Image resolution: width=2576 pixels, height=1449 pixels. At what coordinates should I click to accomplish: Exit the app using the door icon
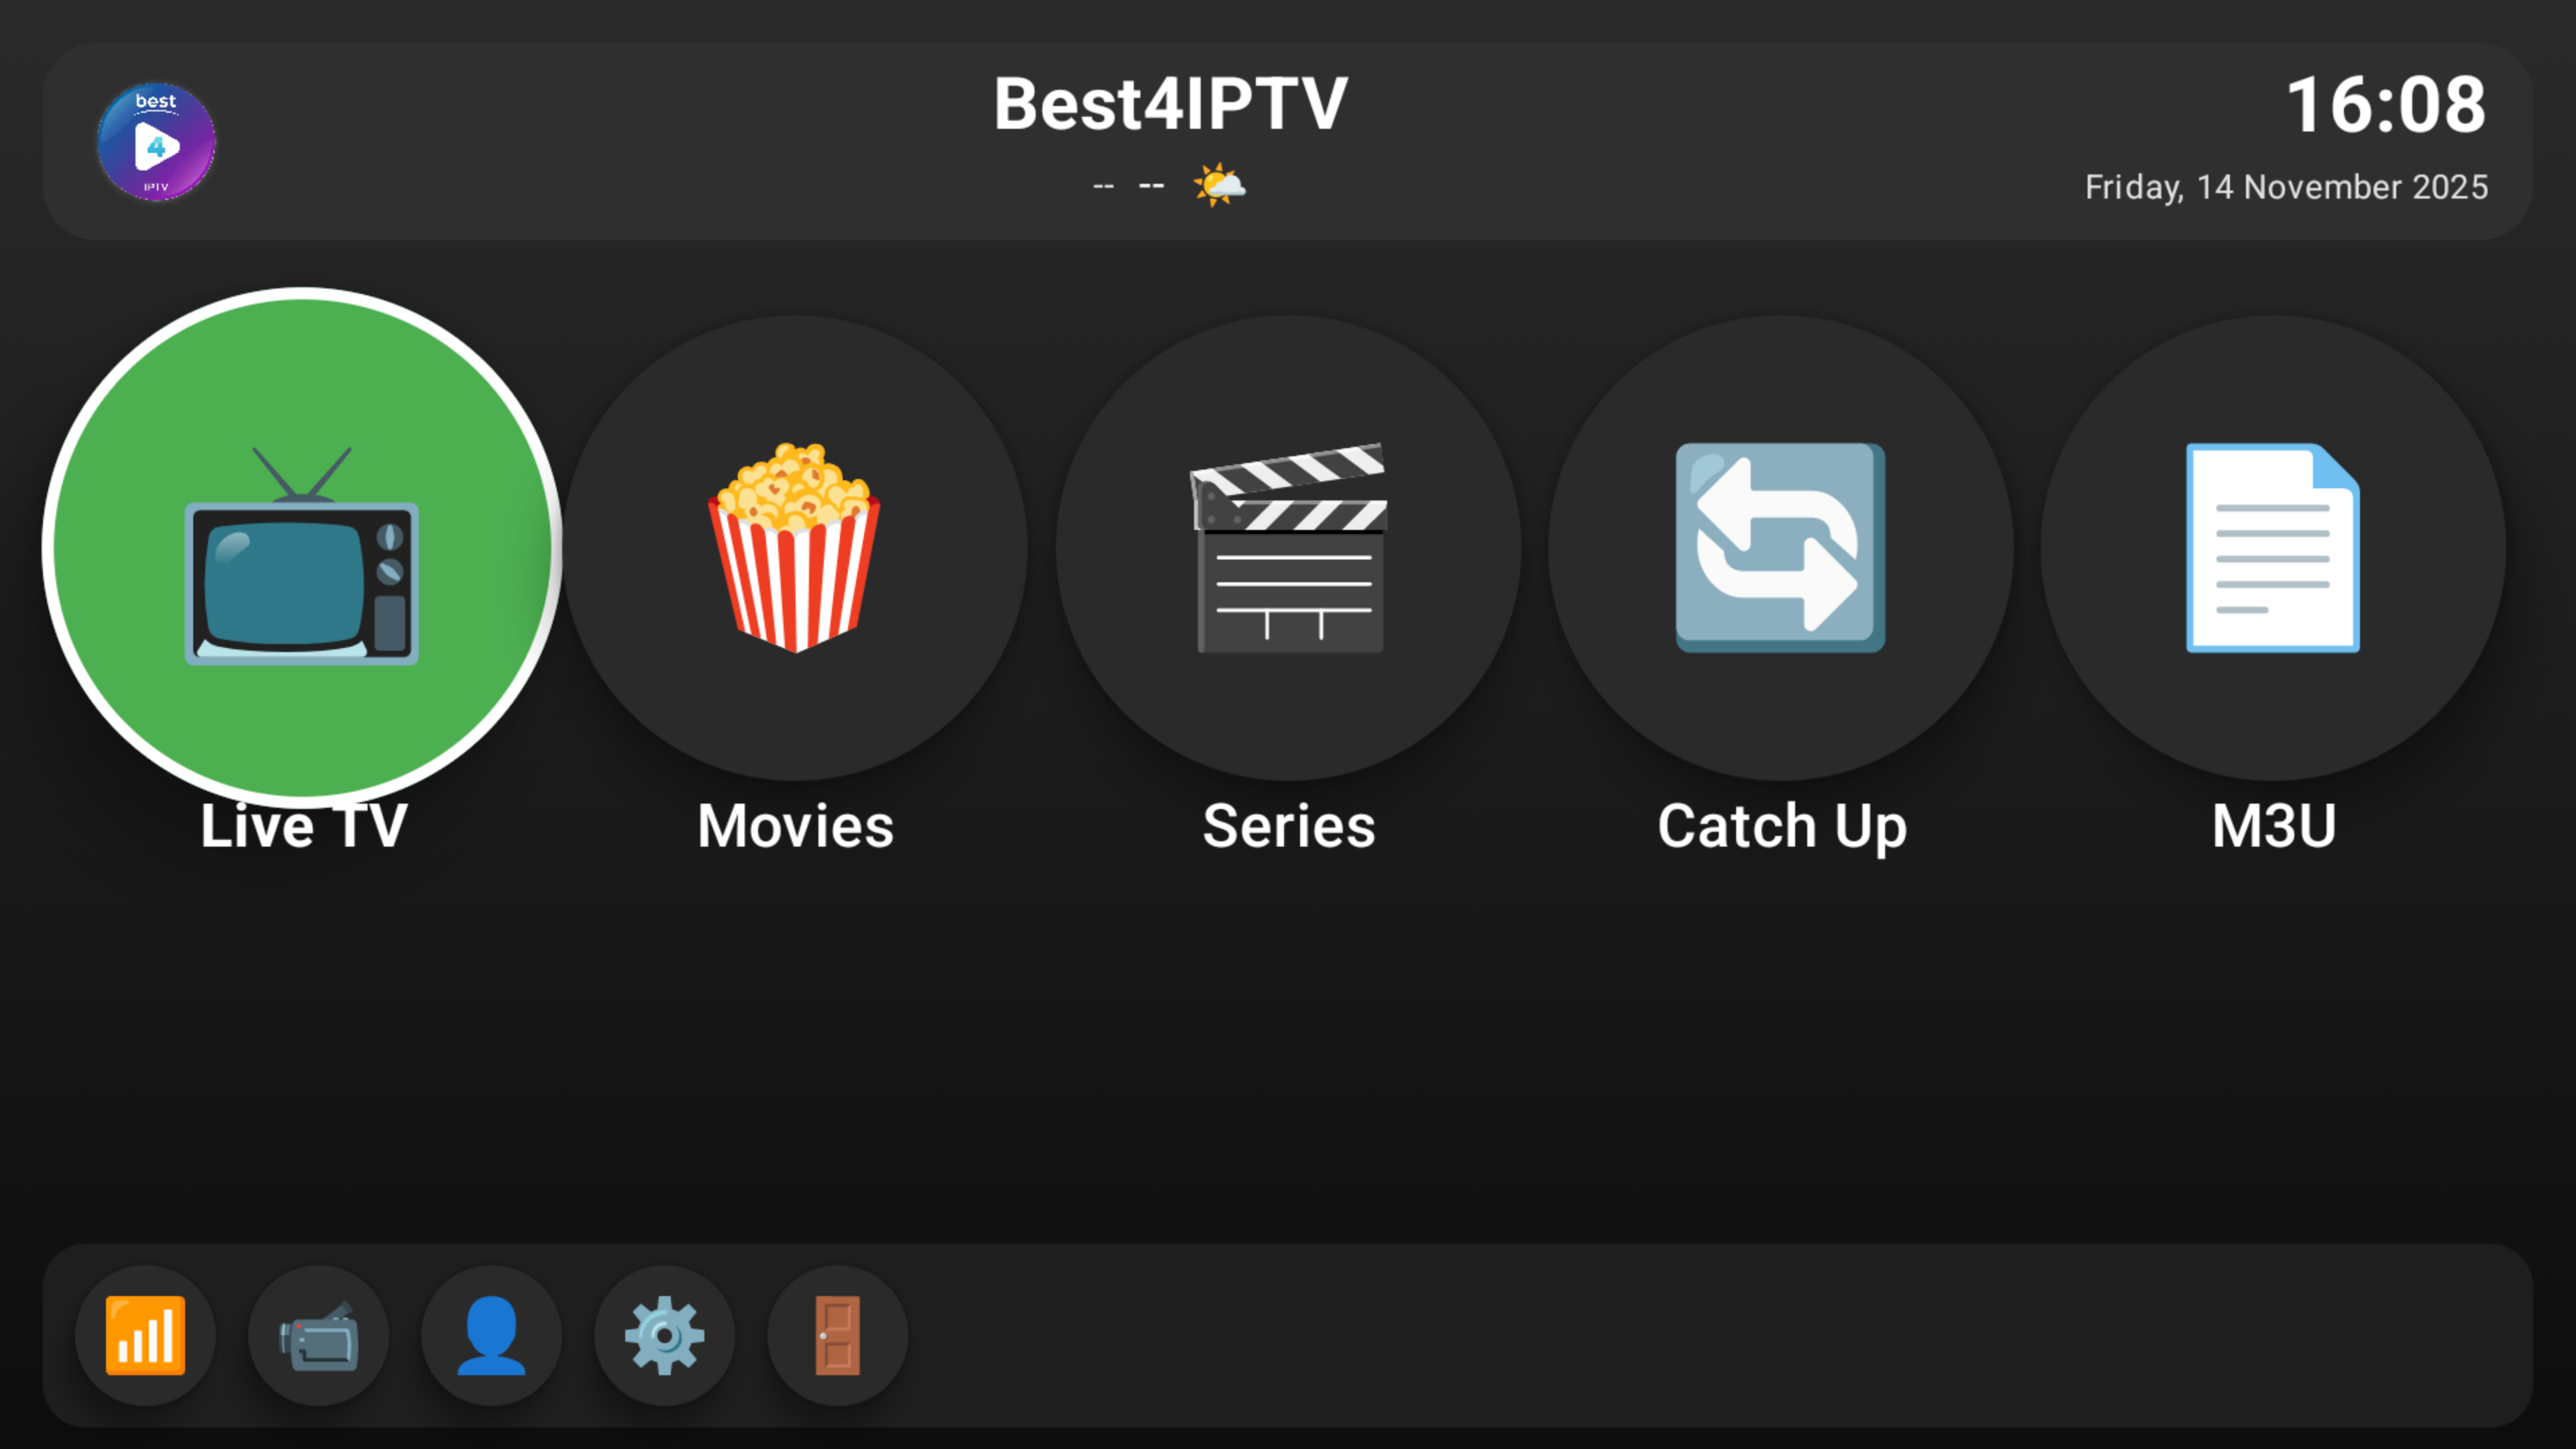pyautogui.click(x=838, y=1335)
